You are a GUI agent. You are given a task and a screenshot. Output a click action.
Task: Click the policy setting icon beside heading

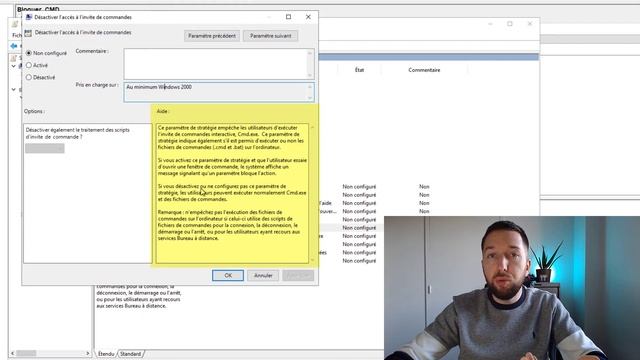tap(28, 33)
